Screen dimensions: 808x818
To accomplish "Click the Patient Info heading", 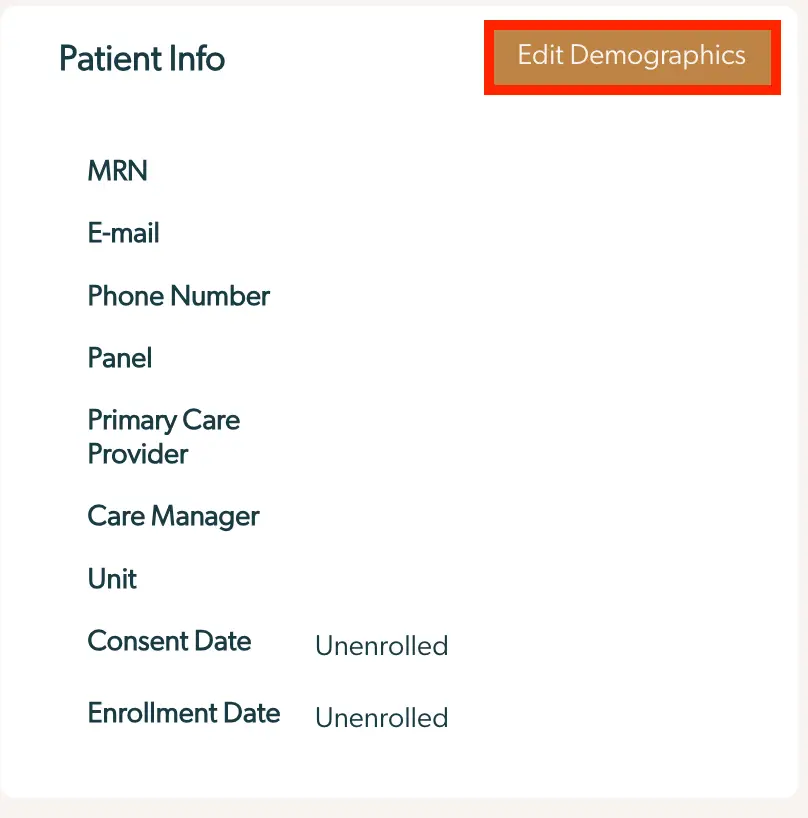I will [x=141, y=58].
